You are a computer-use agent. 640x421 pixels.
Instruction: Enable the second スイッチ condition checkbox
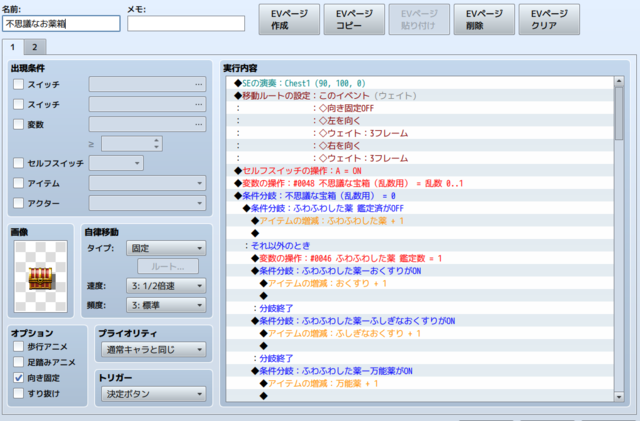(x=18, y=104)
